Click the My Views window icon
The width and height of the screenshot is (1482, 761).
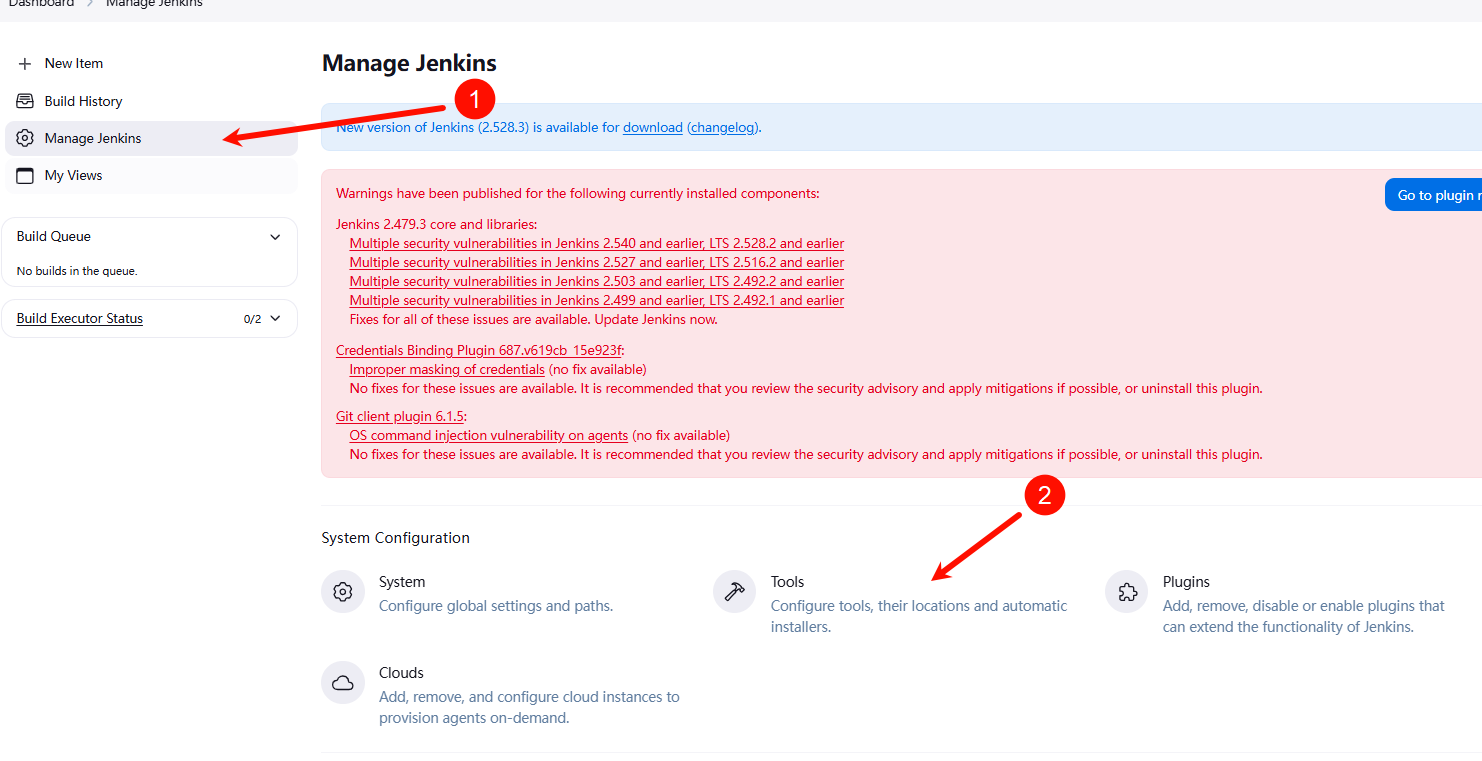tap(25, 175)
